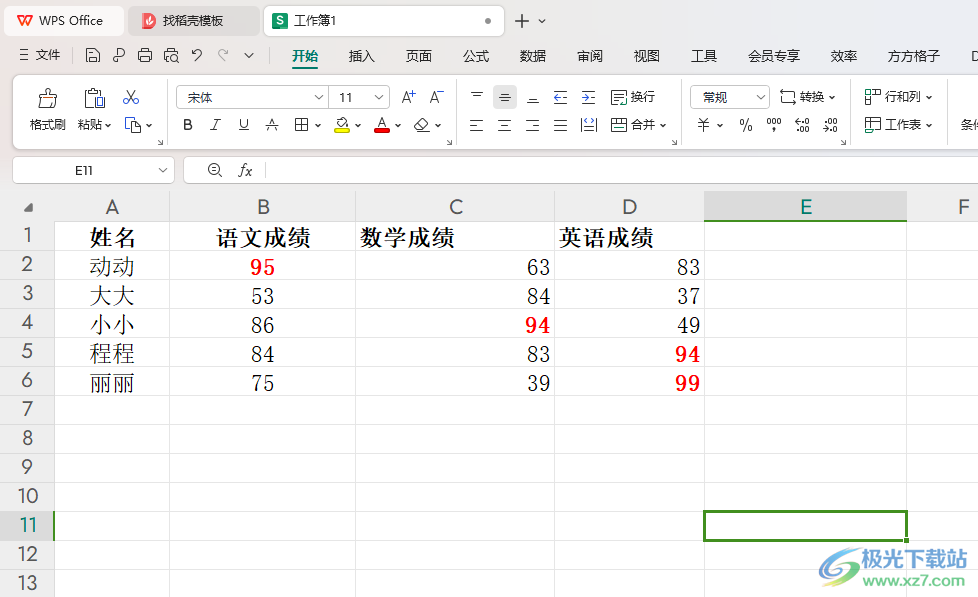Switch to 页面 Page tab

pos(419,56)
